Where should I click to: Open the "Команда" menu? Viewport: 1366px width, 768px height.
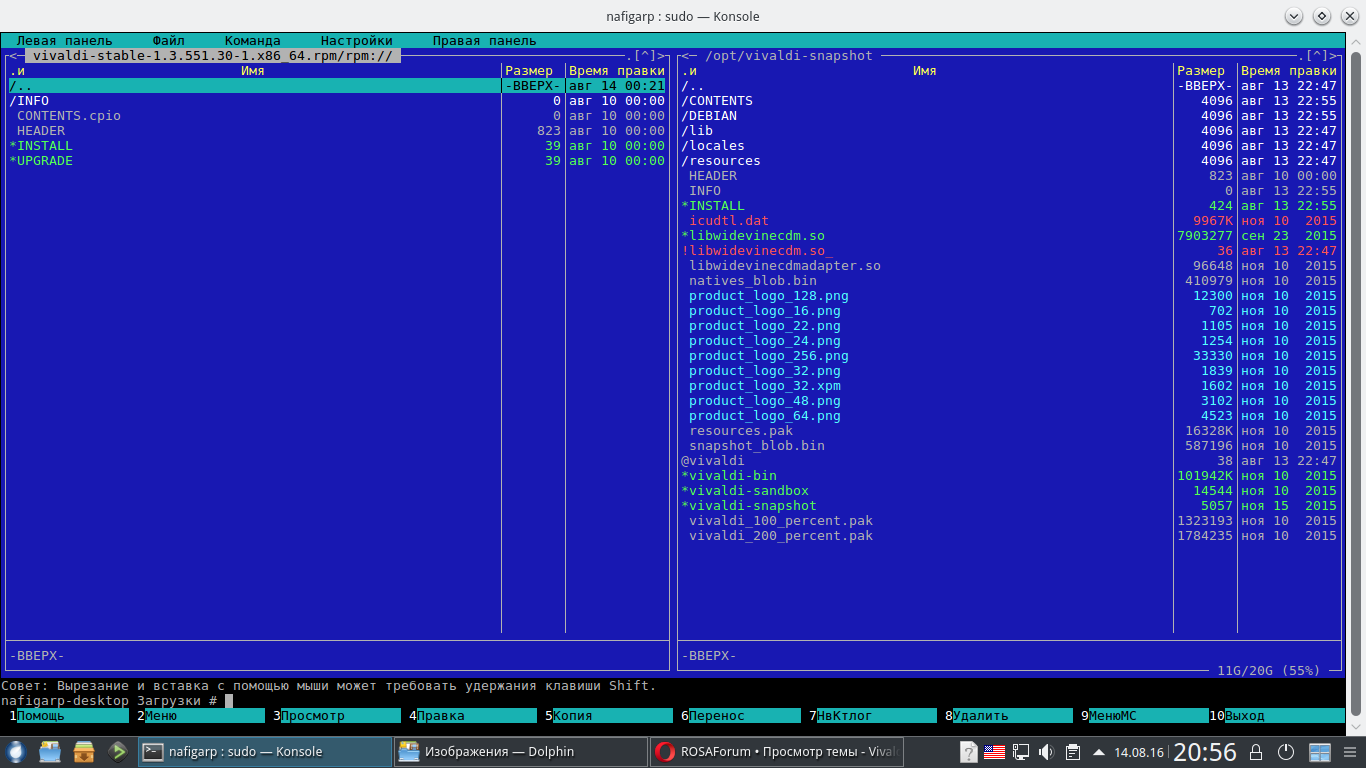(x=252, y=41)
